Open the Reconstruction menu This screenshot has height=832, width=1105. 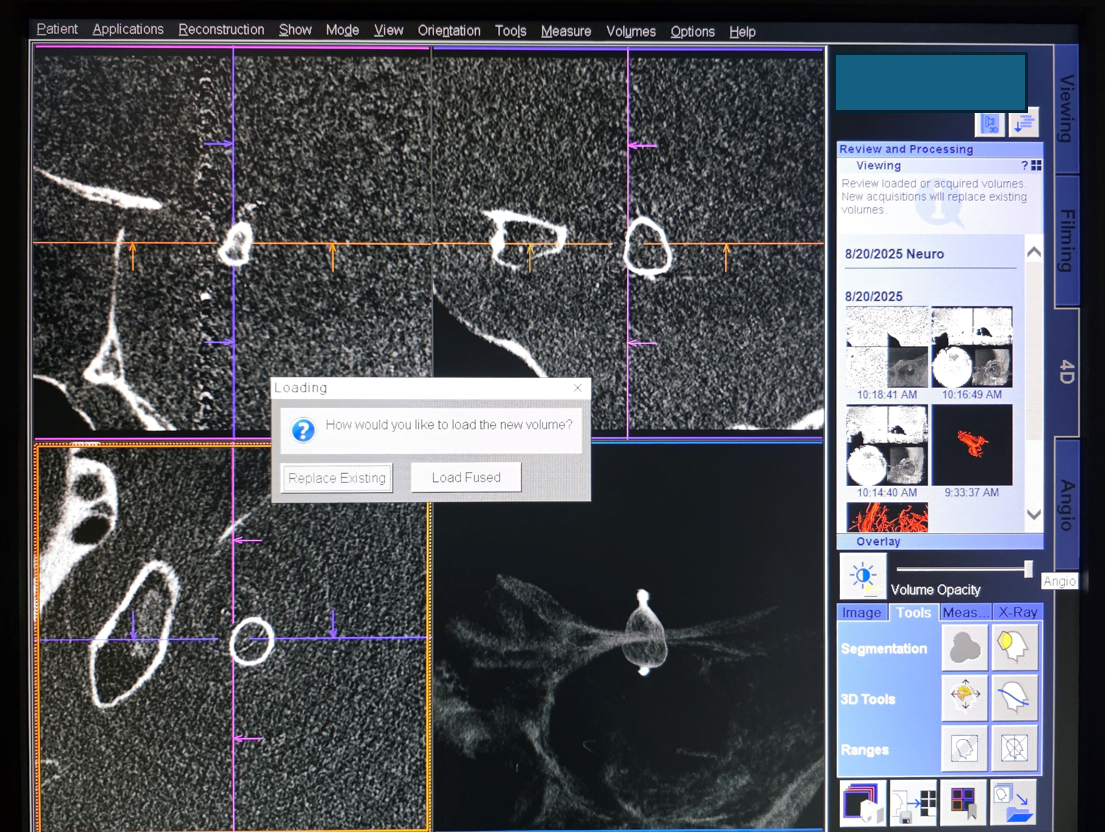[x=221, y=30]
